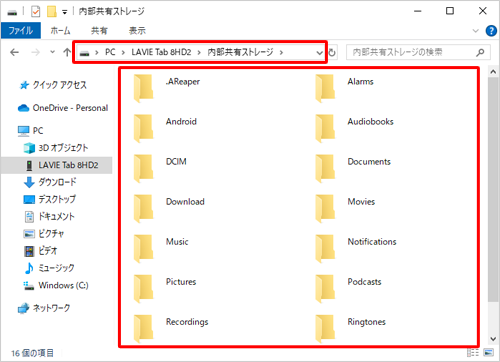Click the new folder icon in title bar
The width and height of the screenshot is (500, 362).
point(52,12)
